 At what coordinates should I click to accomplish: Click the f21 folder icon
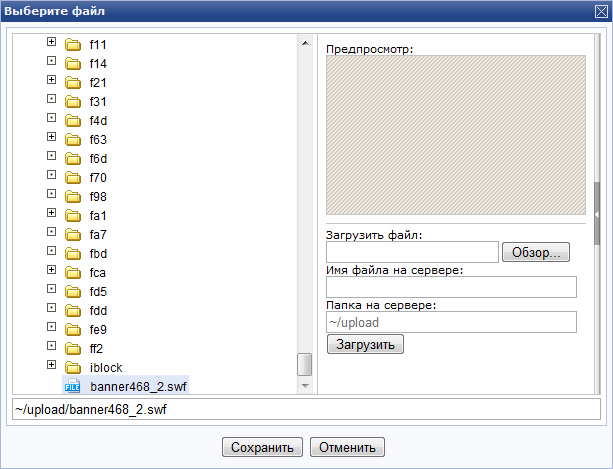(x=73, y=83)
